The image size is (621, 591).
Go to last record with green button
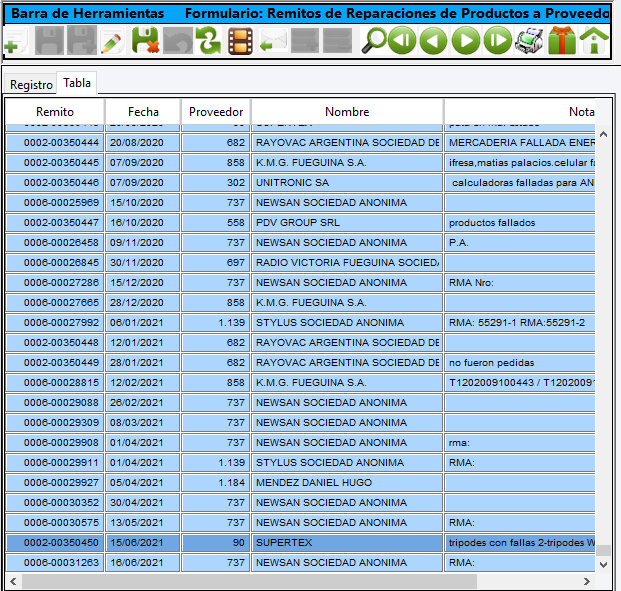(x=498, y=40)
